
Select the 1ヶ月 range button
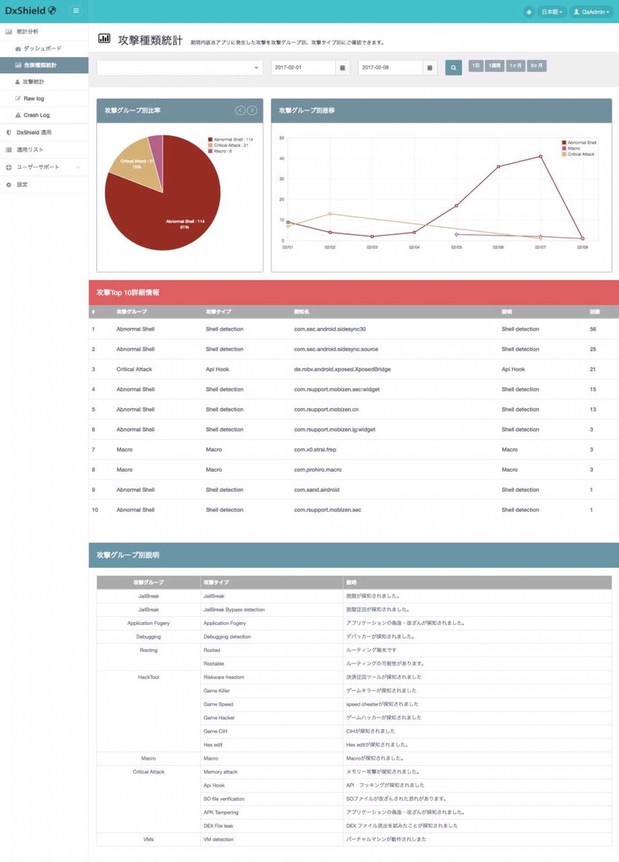(515, 65)
